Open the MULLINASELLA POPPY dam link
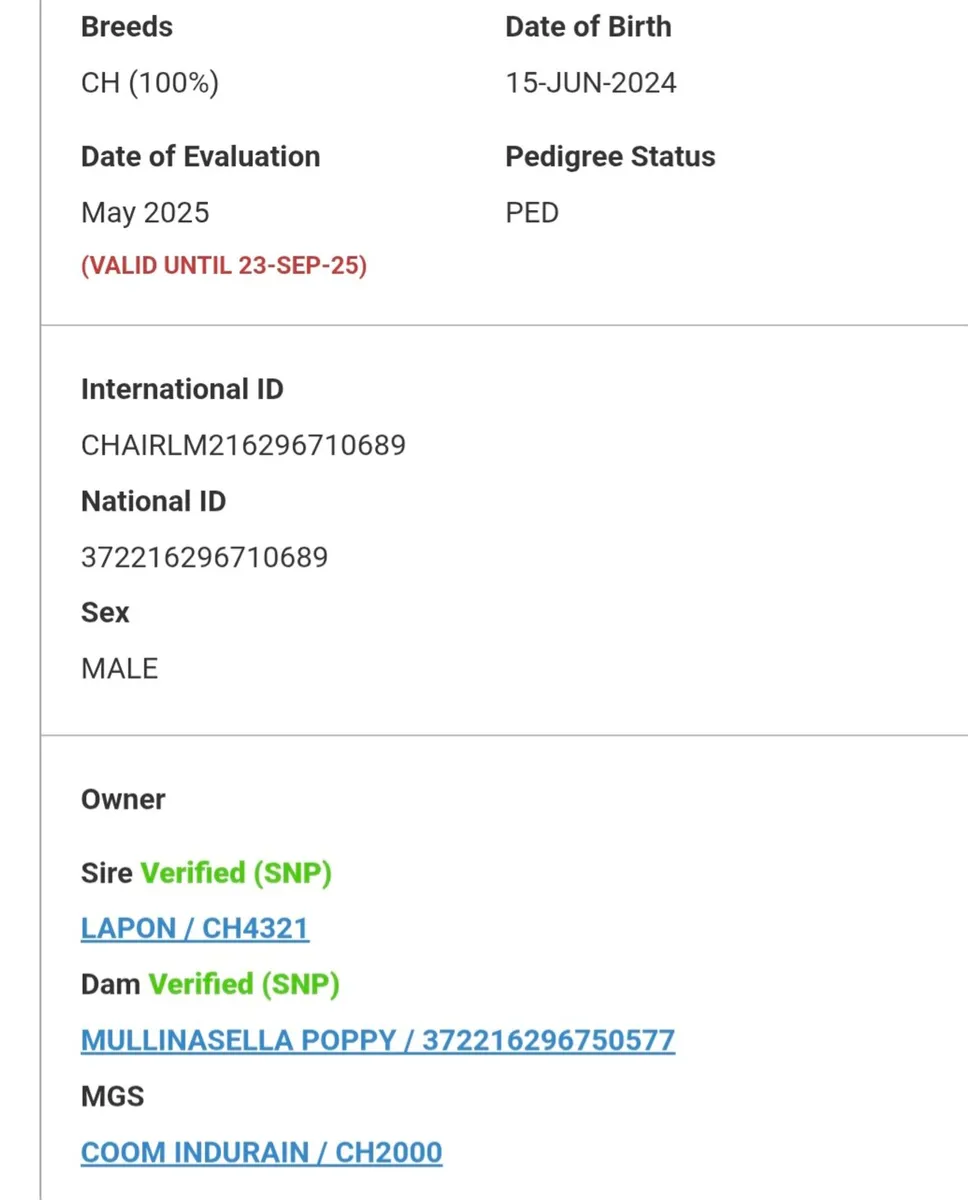This screenshot has width=968, height=1200. (378, 1041)
